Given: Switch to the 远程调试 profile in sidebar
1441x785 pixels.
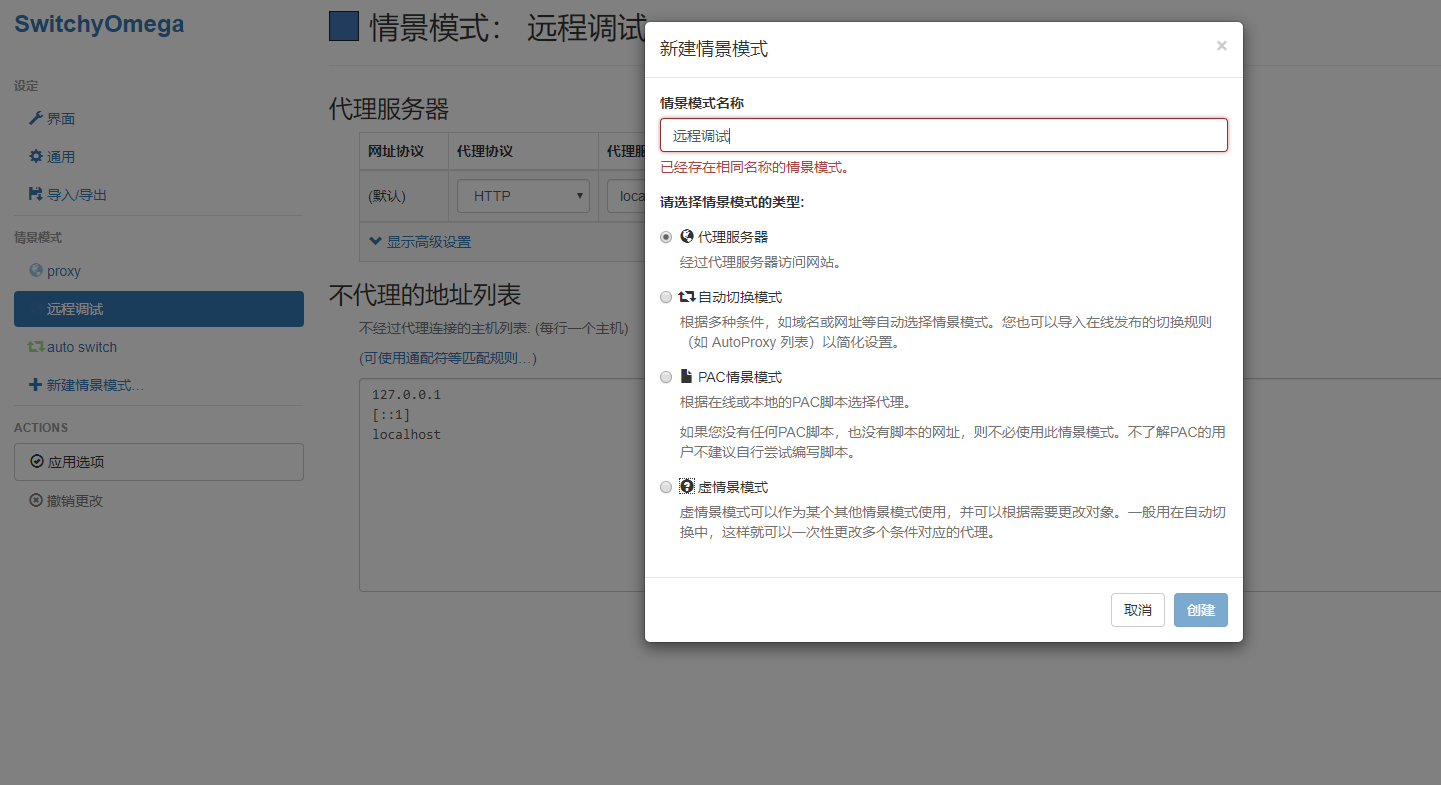Looking at the screenshot, I should pos(158,308).
